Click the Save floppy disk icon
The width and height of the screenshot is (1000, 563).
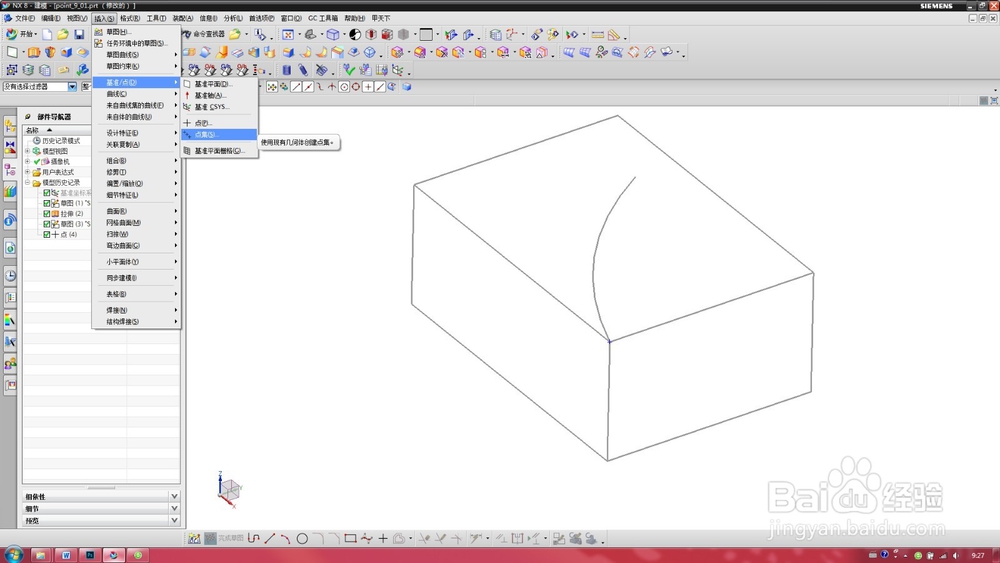point(79,34)
